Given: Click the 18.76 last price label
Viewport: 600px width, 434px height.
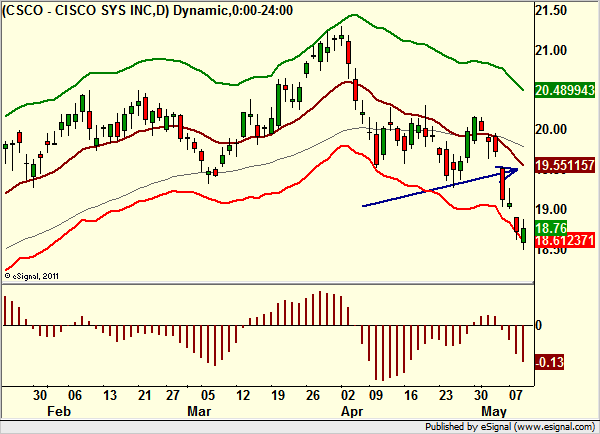Looking at the screenshot, I should [551, 228].
